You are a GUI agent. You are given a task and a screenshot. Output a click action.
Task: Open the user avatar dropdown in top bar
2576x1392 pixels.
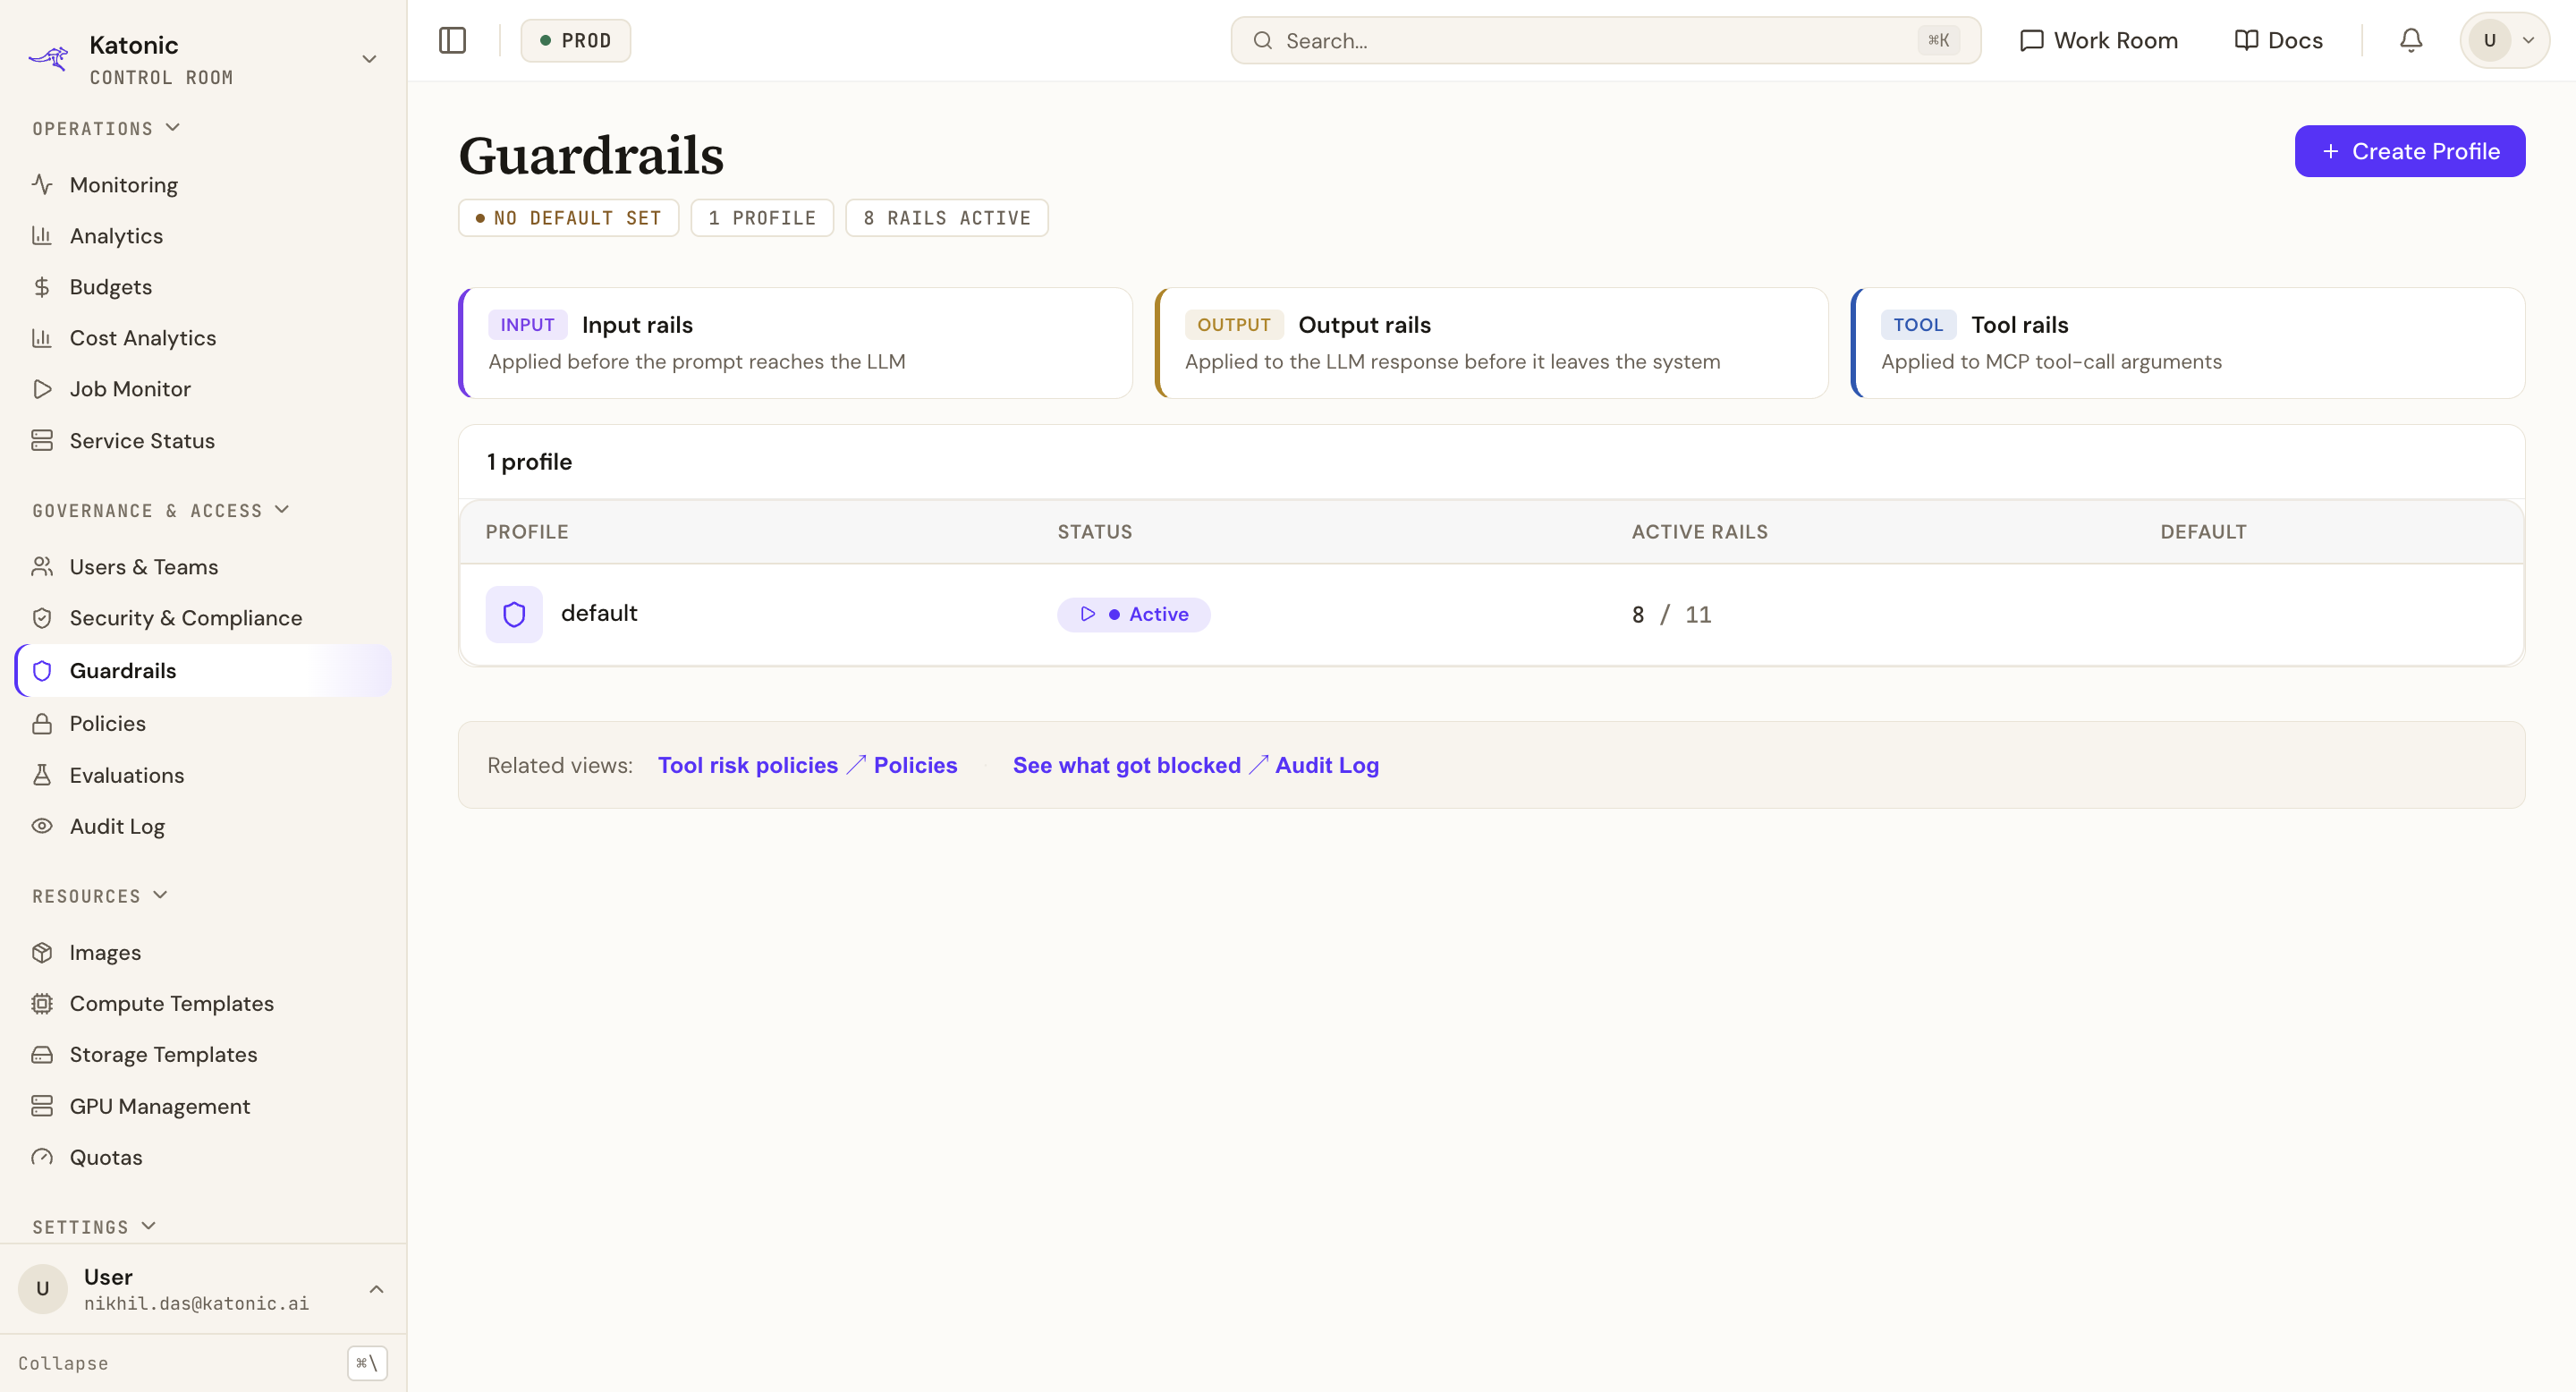point(2504,40)
